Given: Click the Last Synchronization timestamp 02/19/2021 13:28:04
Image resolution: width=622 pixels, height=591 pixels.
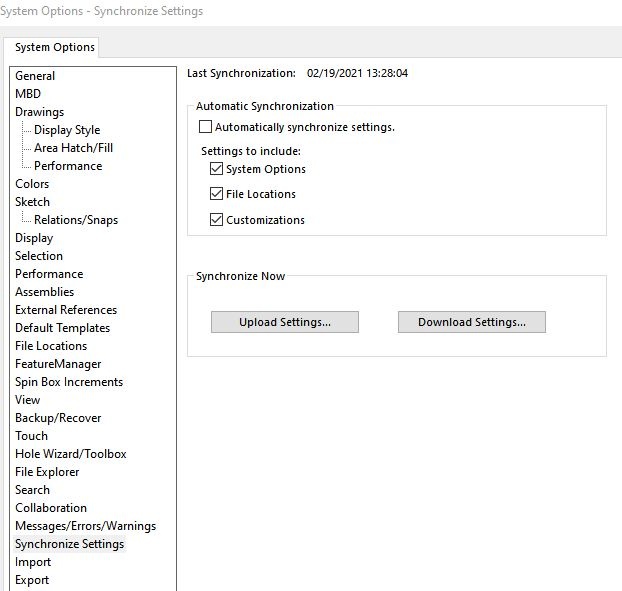Looking at the screenshot, I should coord(357,73).
